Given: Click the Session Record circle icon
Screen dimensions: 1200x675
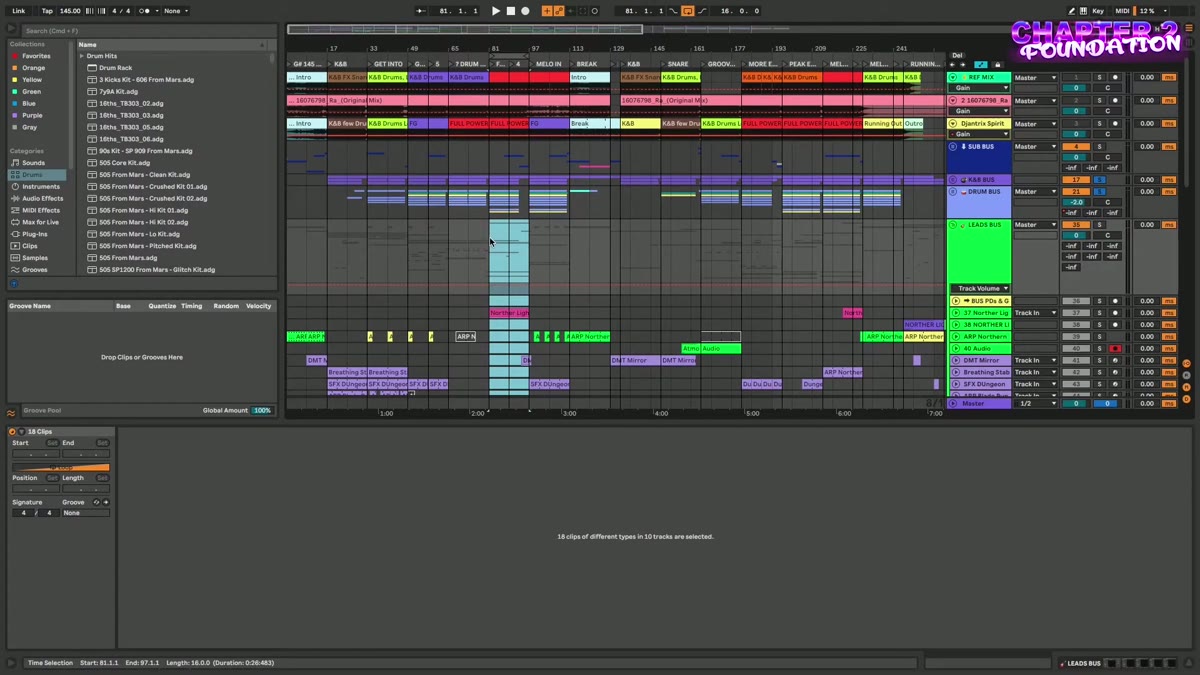Looking at the screenshot, I should [x=595, y=11].
